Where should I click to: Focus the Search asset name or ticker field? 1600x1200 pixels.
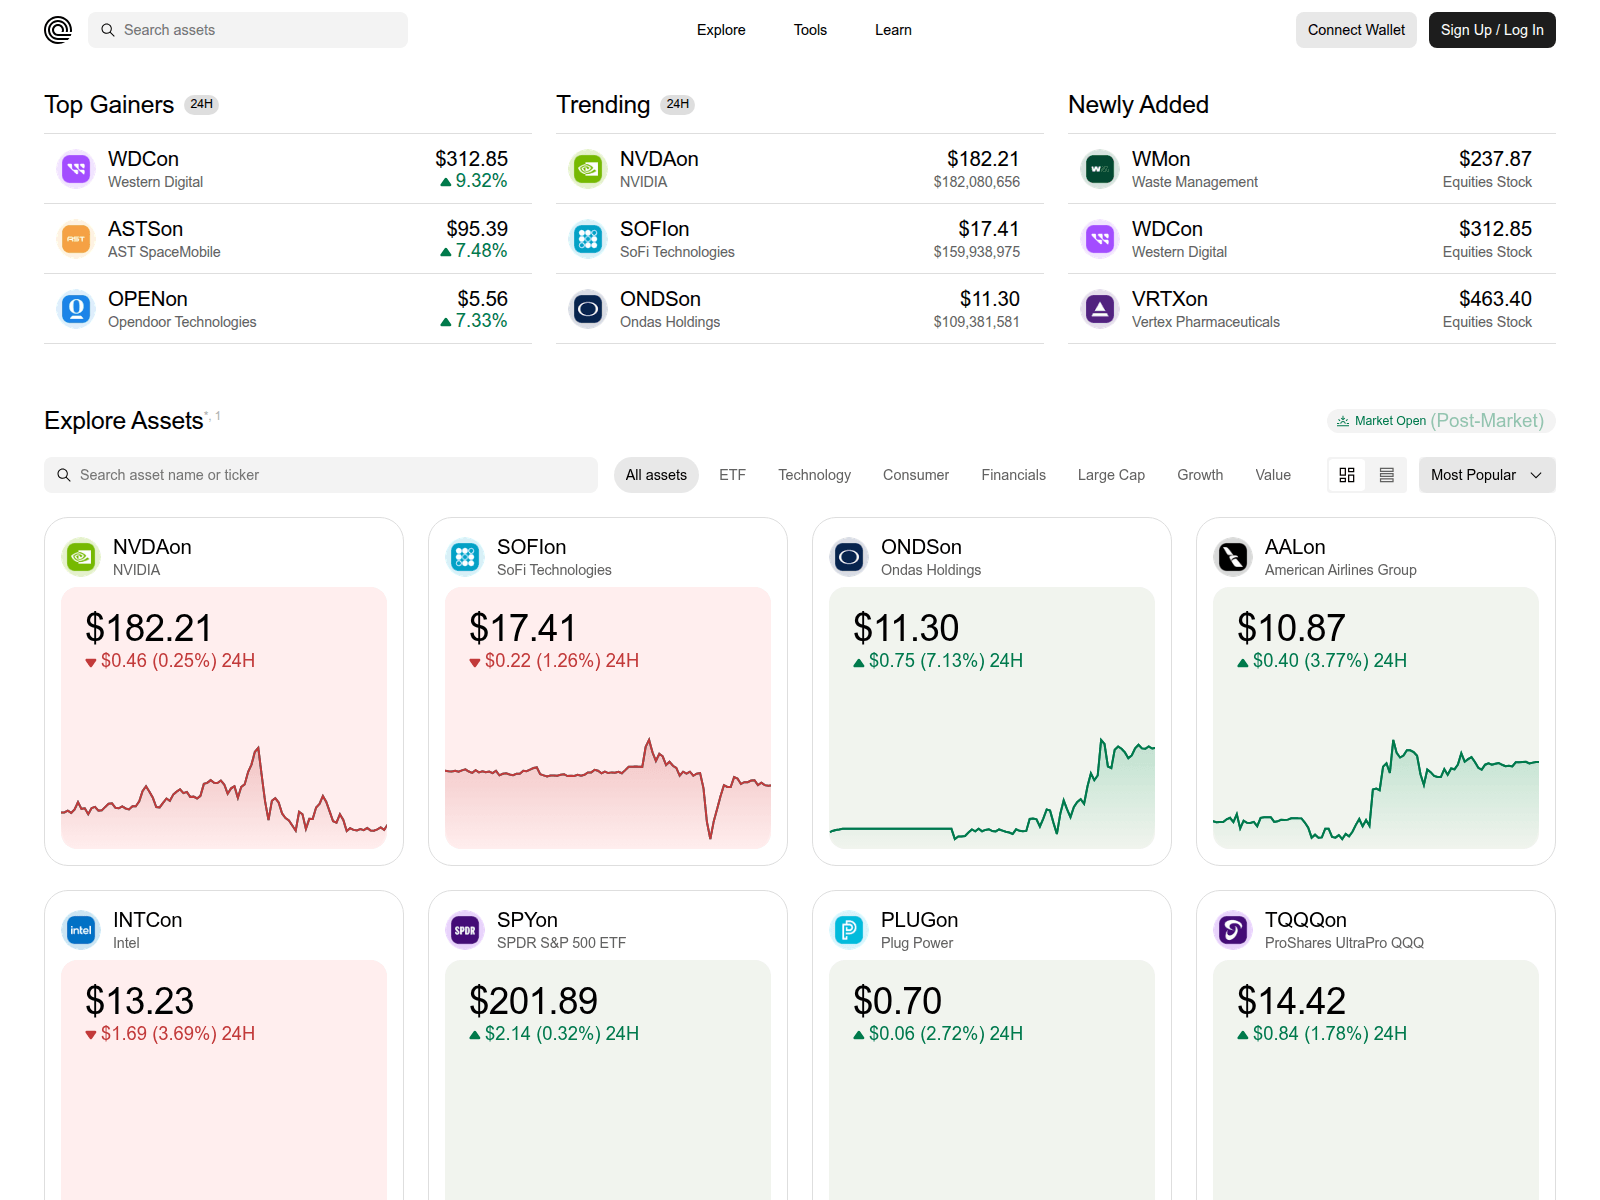(321, 475)
